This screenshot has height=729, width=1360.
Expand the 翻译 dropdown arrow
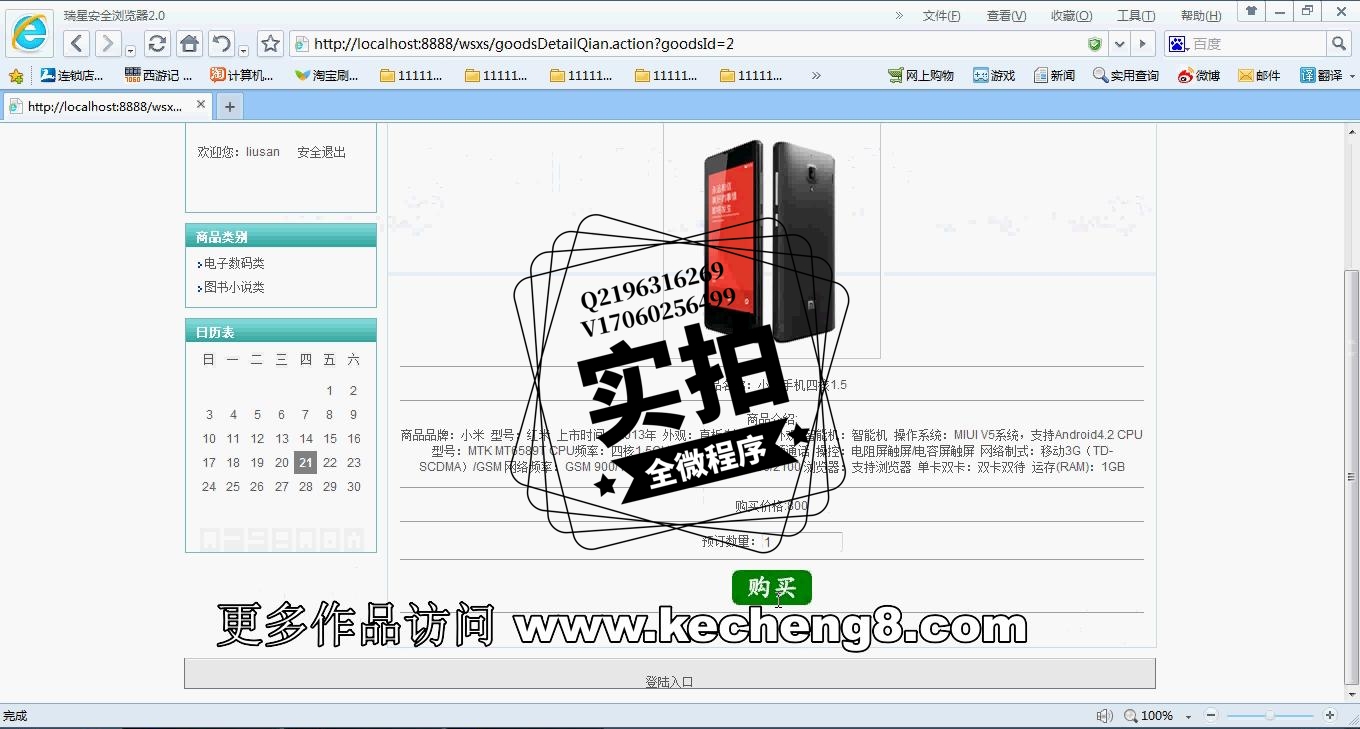click(1352, 76)
